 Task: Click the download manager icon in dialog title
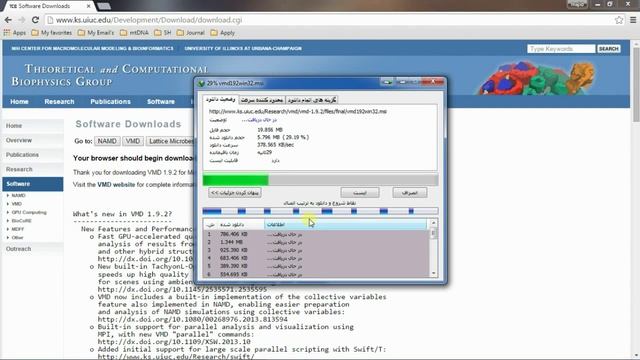coord(201,83)
